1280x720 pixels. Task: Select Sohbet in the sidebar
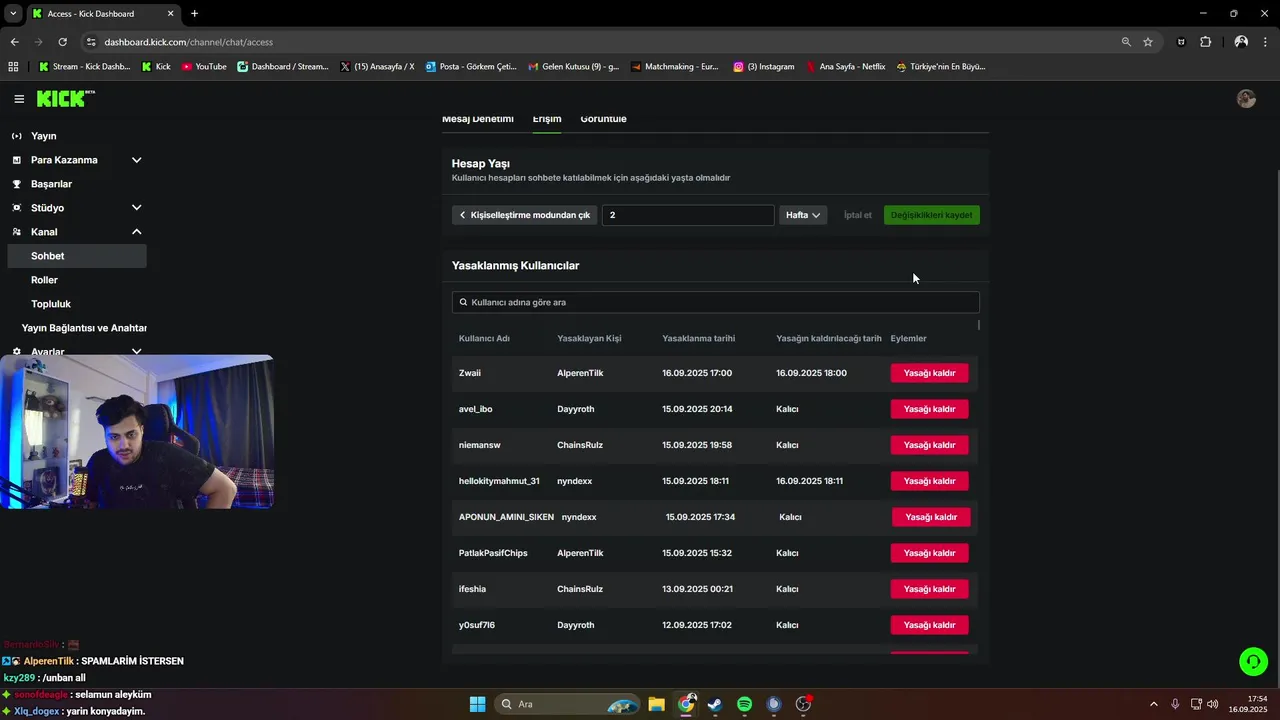tap(76, 256)
